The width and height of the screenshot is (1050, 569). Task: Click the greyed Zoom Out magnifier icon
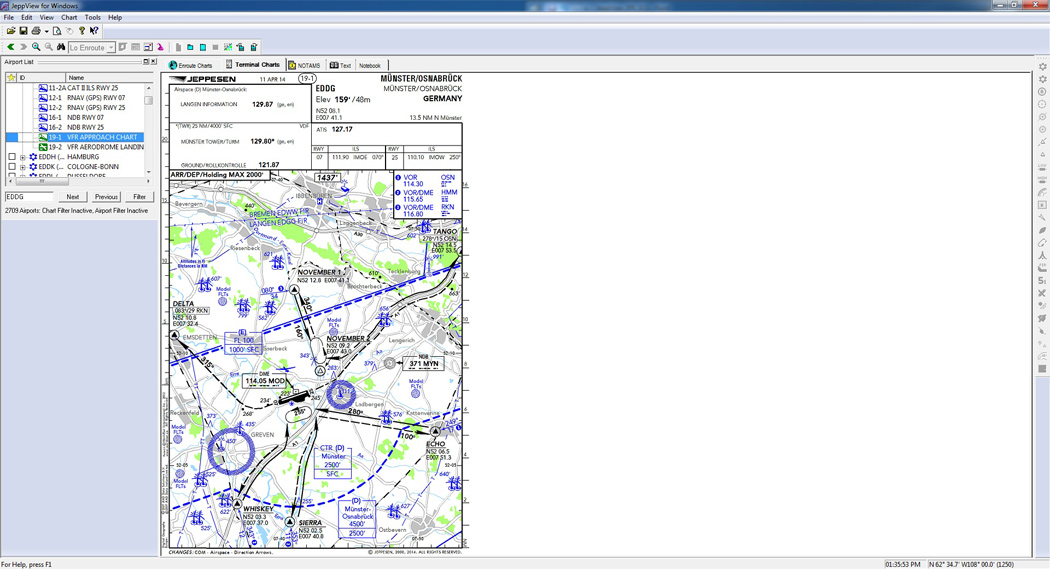(x=49, y=47)
